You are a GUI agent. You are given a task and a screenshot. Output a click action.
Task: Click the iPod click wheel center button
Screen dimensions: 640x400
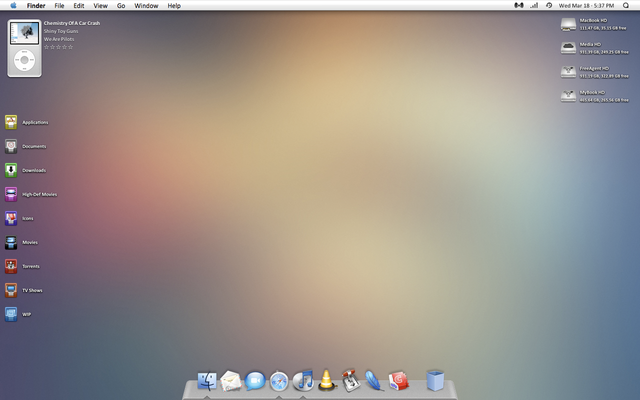pyautogui.click(x=24, y=60)
